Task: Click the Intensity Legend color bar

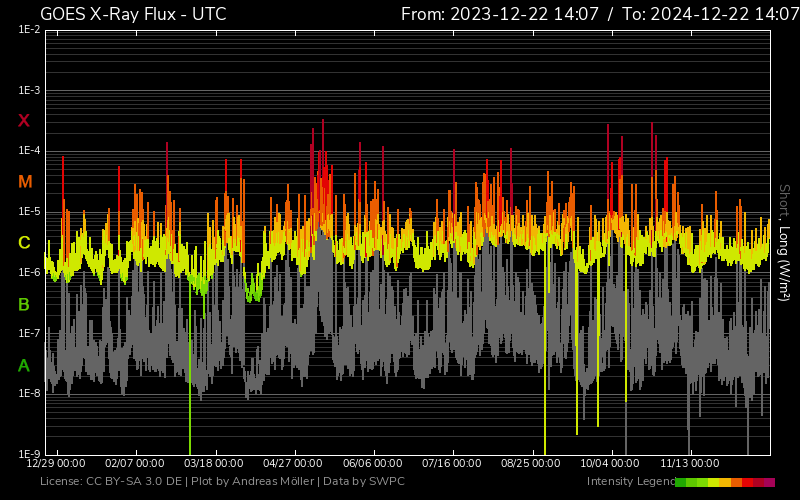Action: coord(725,482)
